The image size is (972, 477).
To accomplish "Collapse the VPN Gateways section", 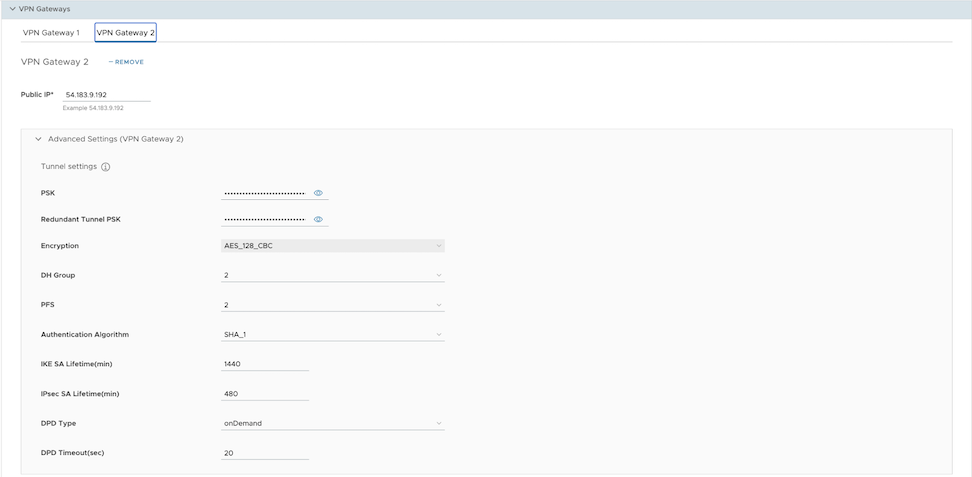I will pos(12,9).
